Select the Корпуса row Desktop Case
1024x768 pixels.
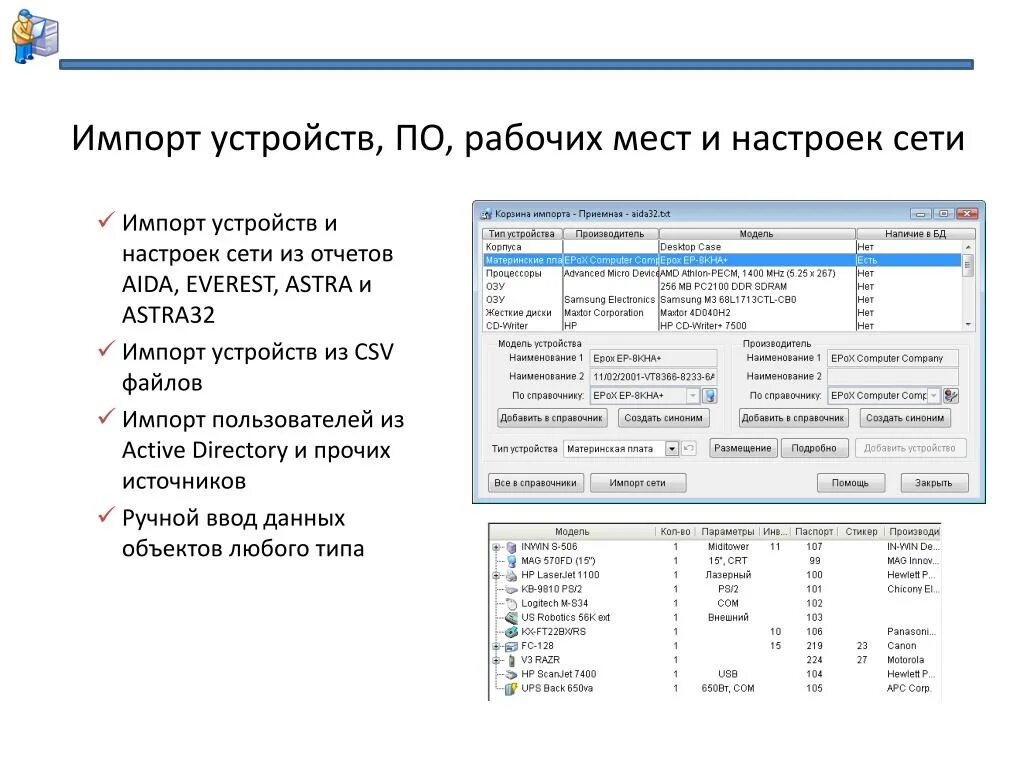point(722,247)
